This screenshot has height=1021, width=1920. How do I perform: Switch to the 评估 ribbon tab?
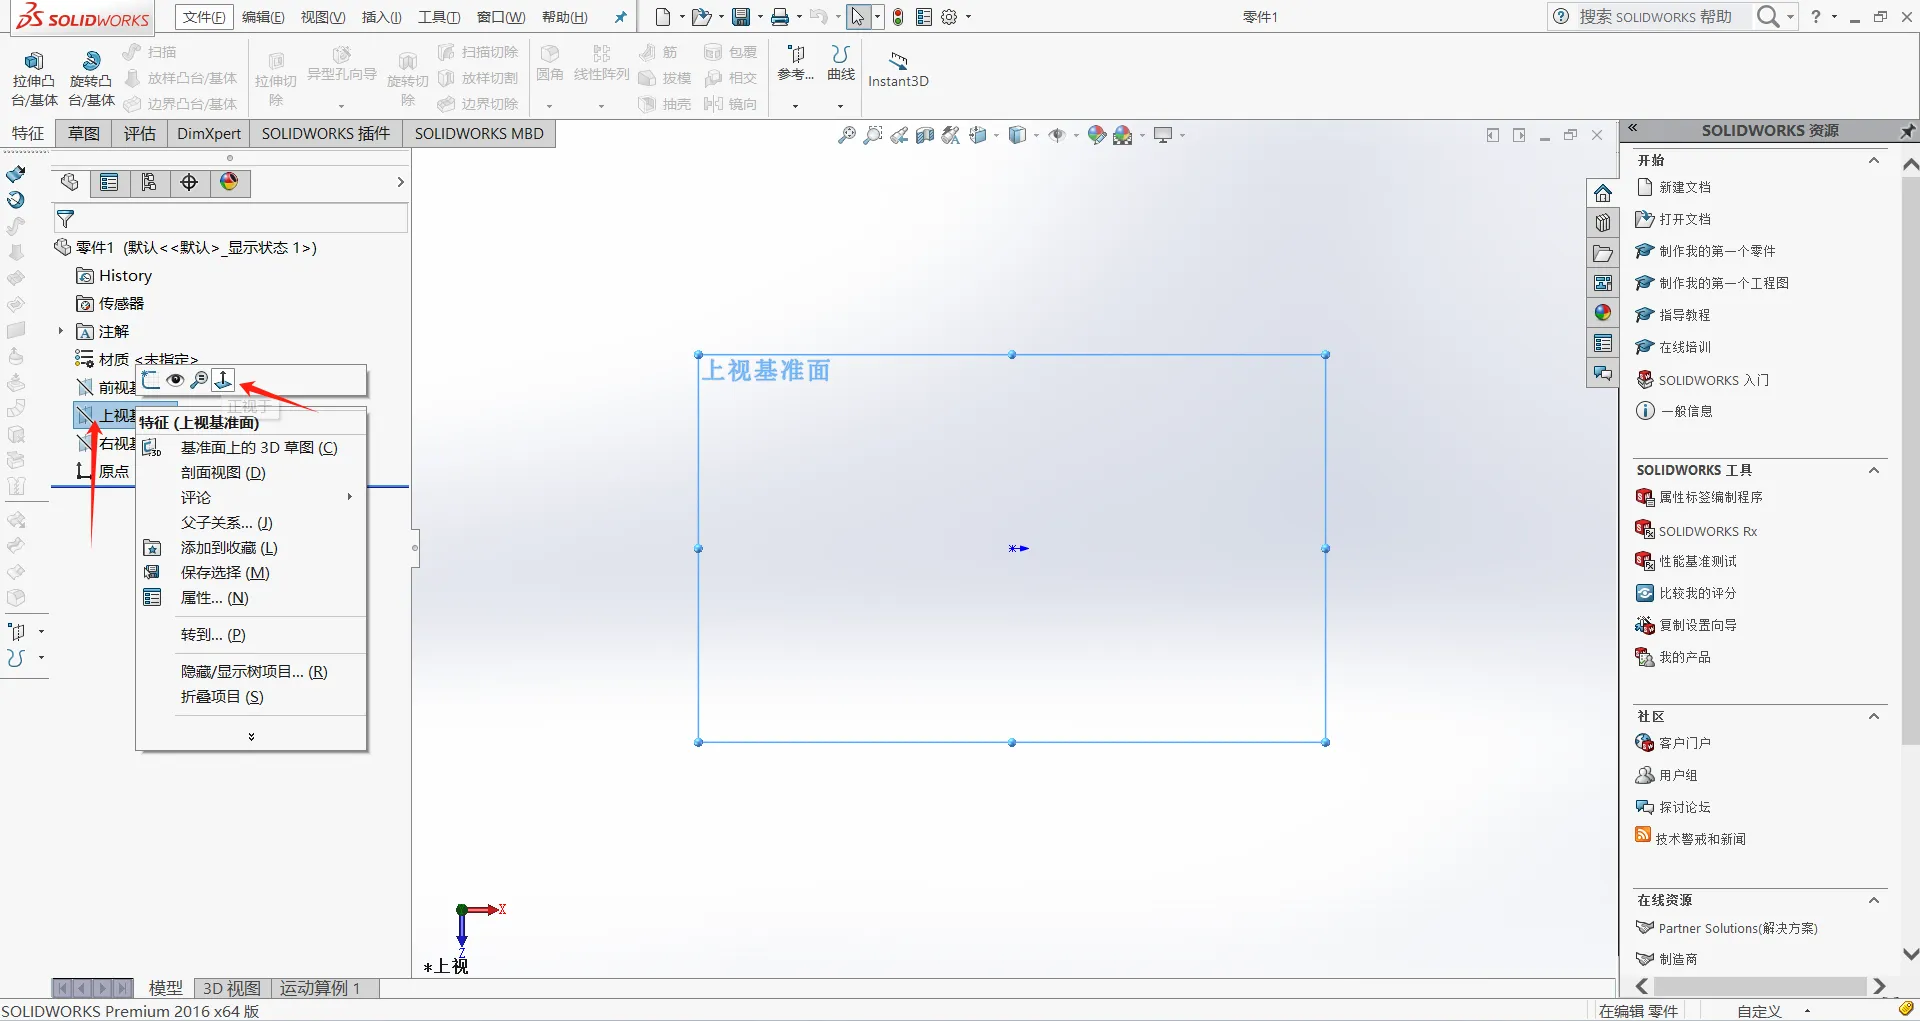pos(139,133)
